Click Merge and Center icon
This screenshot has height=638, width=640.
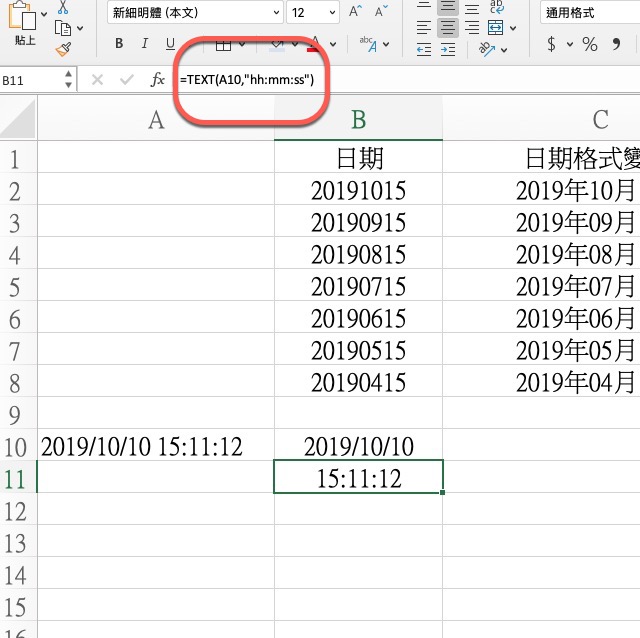click(496, 28)
